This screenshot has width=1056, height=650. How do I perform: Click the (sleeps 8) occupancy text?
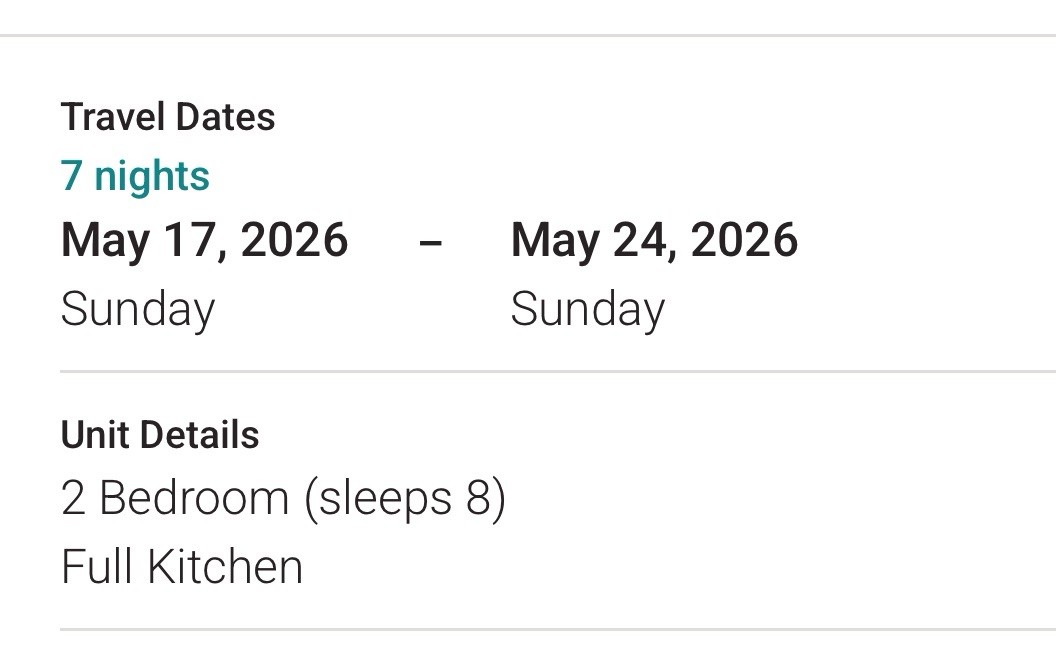click(405, 499)
